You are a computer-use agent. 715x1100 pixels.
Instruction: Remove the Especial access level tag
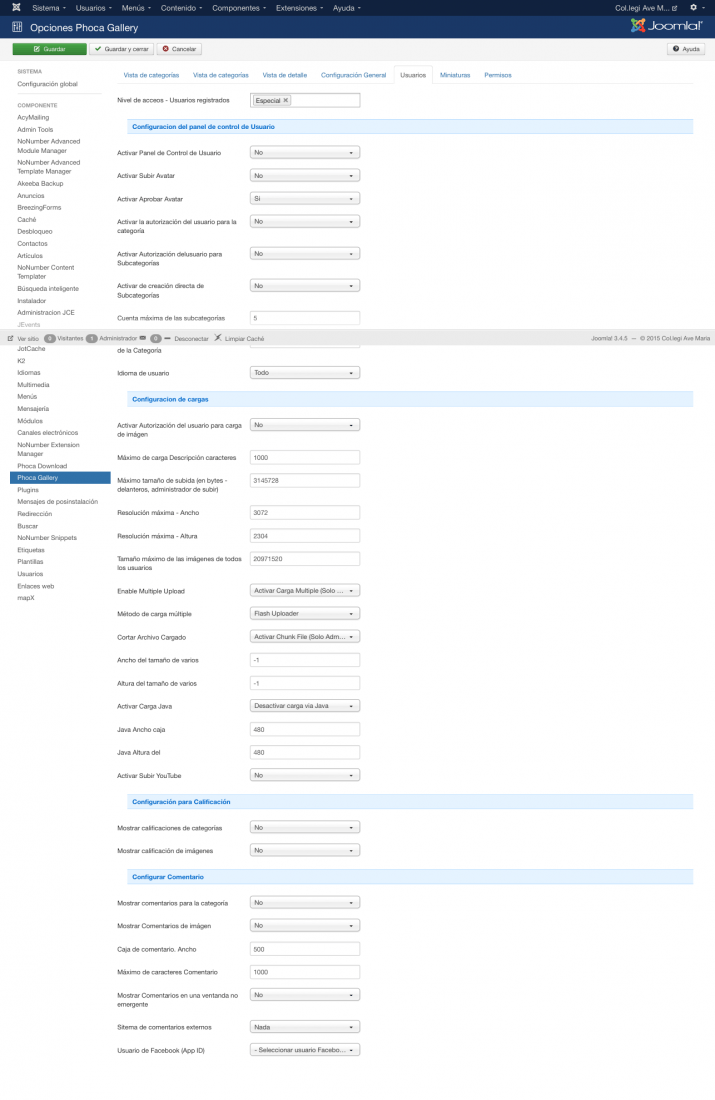(286, 100)
